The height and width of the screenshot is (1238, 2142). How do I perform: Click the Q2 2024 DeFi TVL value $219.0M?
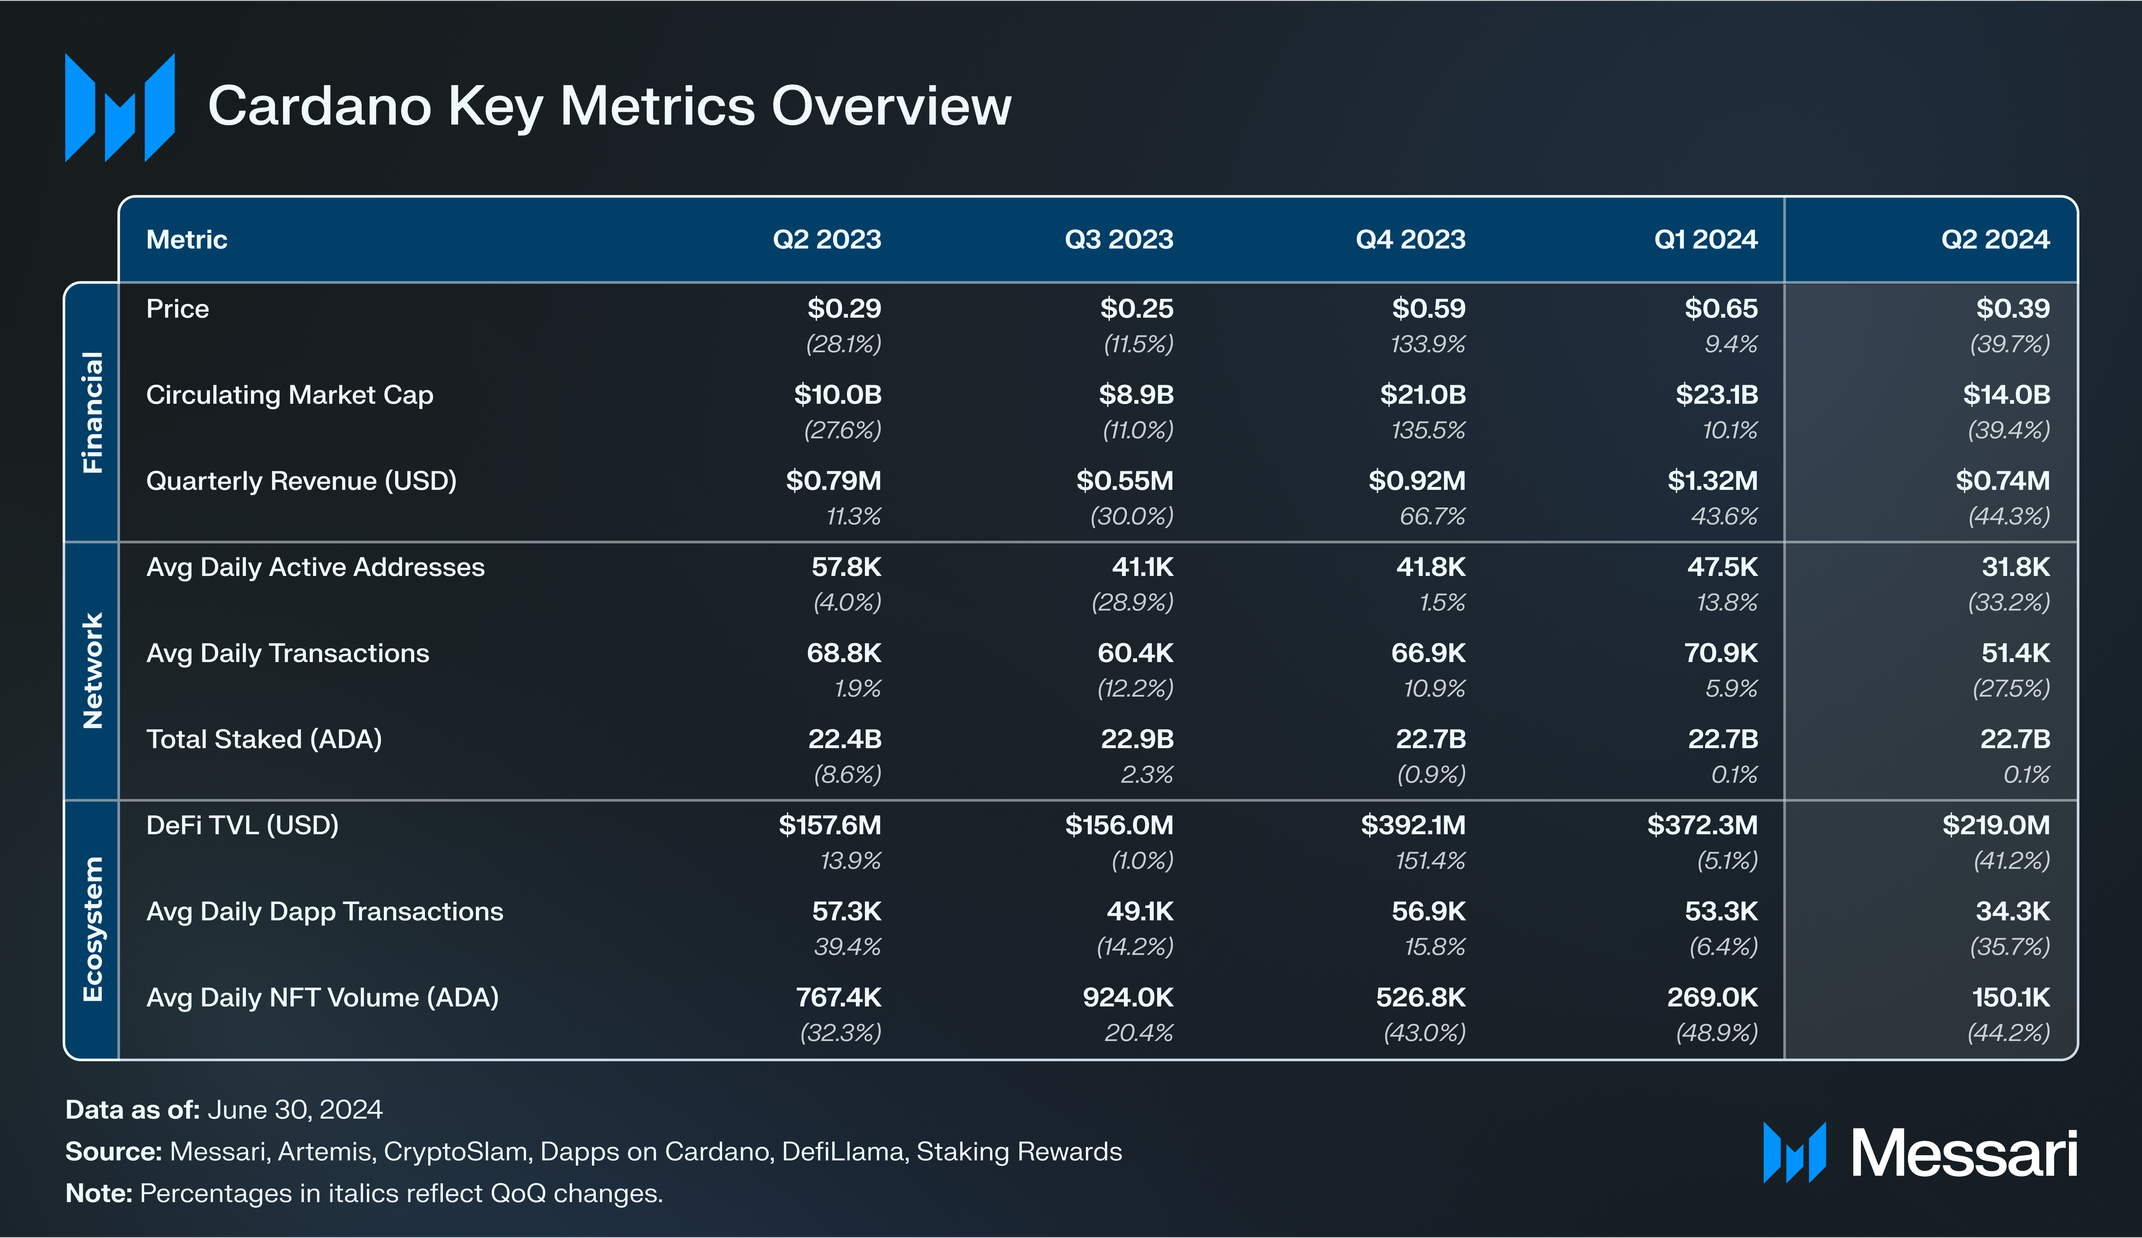tap(1996, 826)
